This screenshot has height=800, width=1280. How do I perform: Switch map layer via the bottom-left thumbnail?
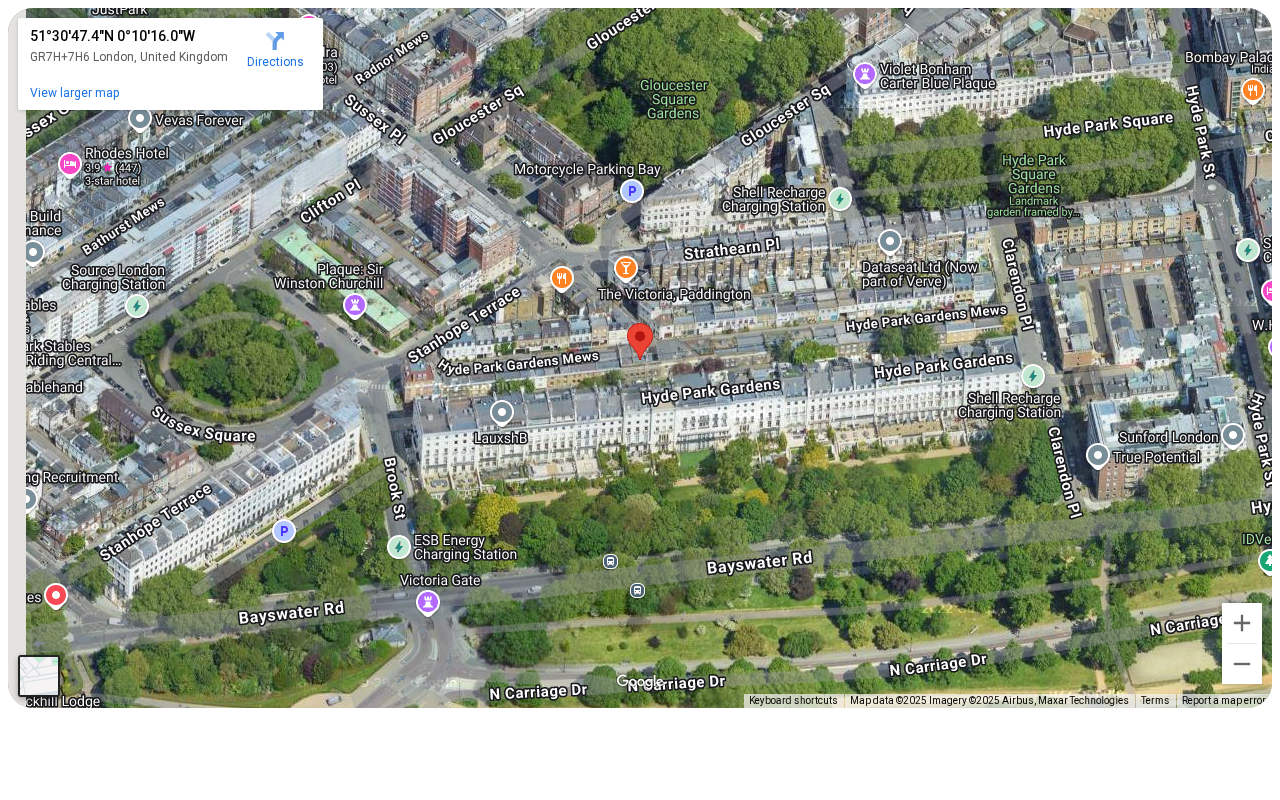(x=39, y=676)
